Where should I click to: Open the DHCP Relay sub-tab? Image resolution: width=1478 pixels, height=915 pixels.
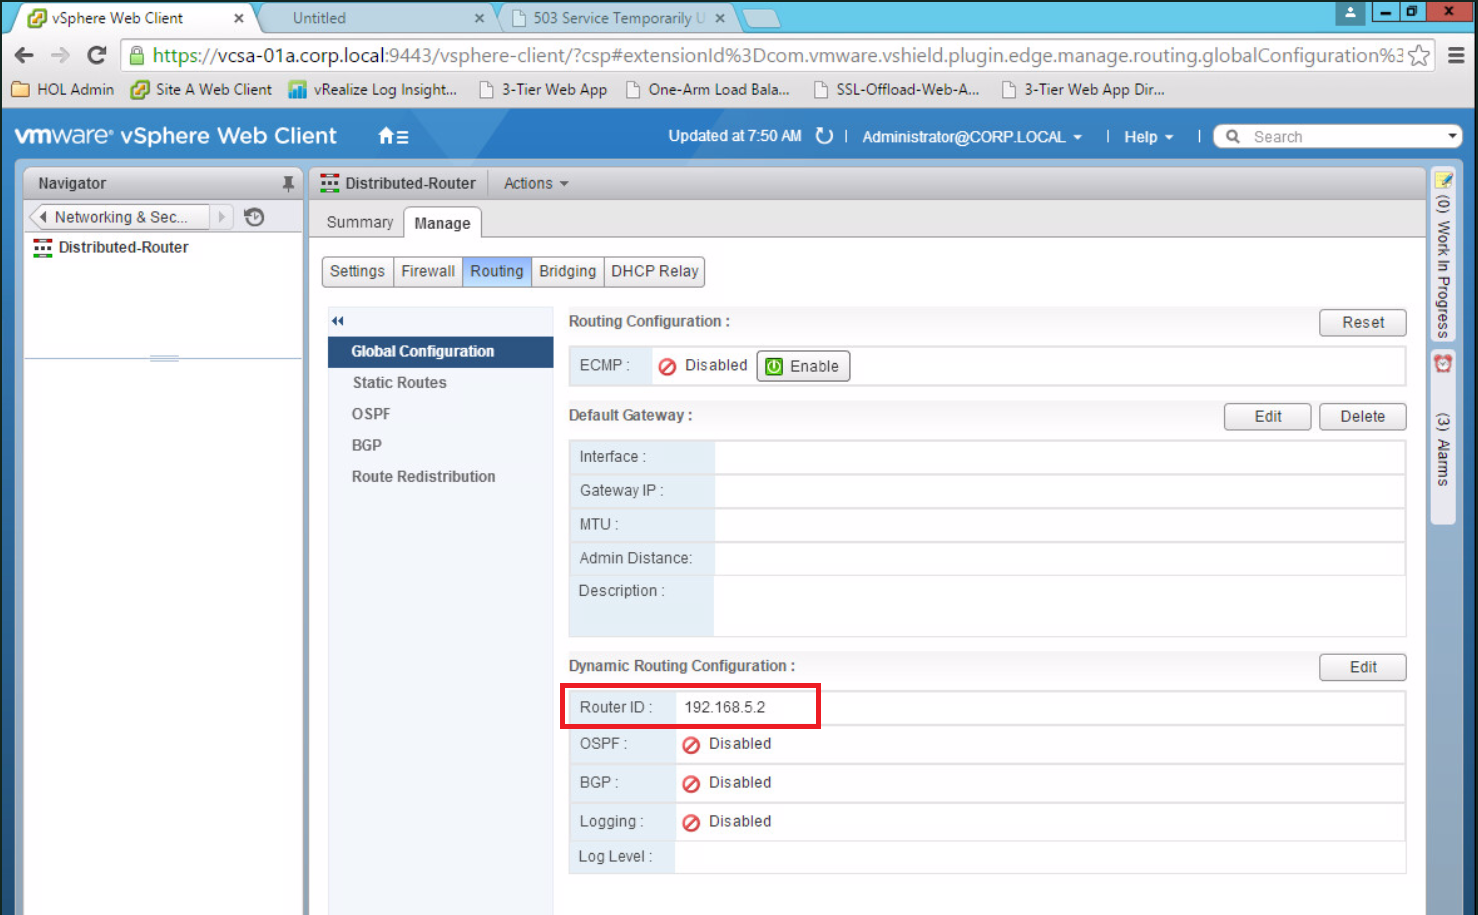[654, 271]
